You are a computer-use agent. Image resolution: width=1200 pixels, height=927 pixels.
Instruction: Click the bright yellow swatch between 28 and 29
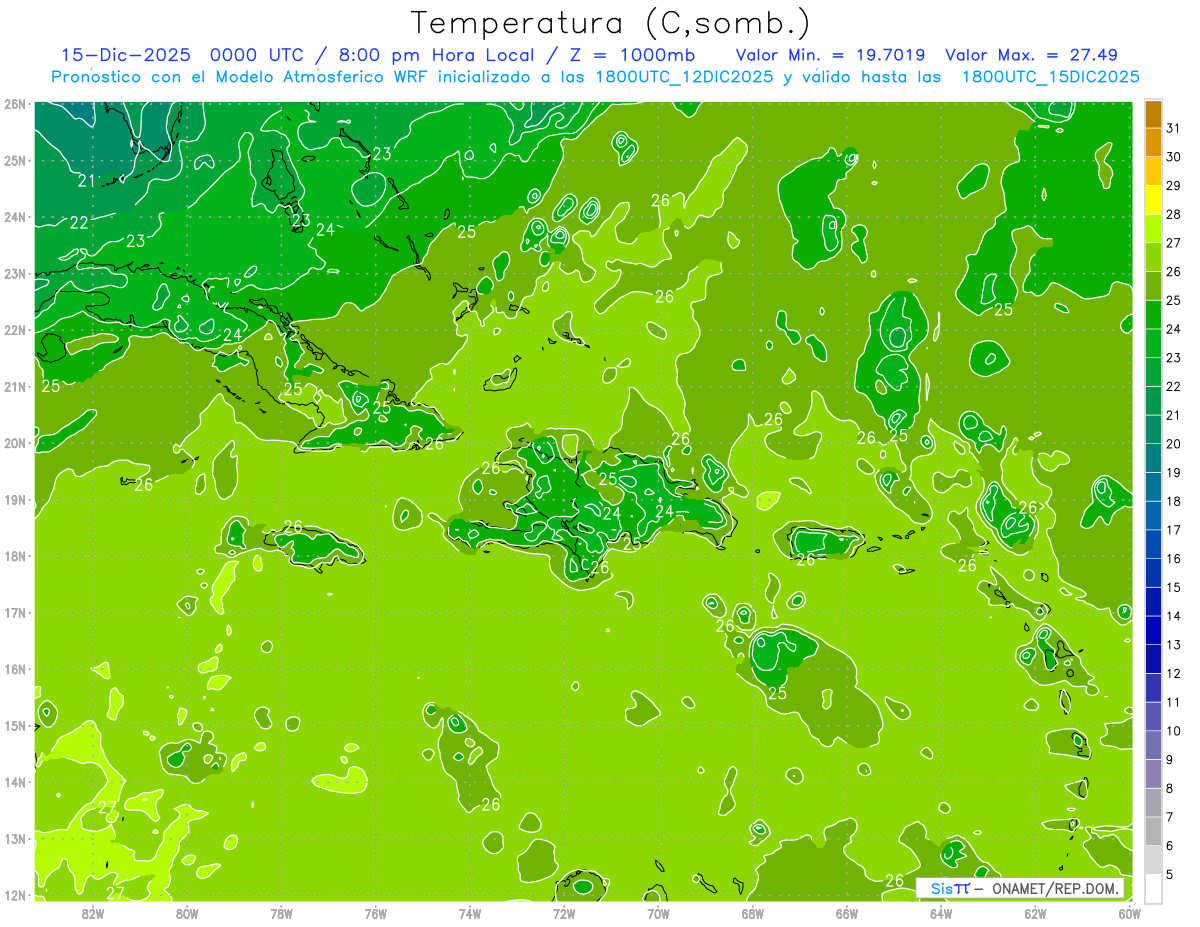[1153, 200]
